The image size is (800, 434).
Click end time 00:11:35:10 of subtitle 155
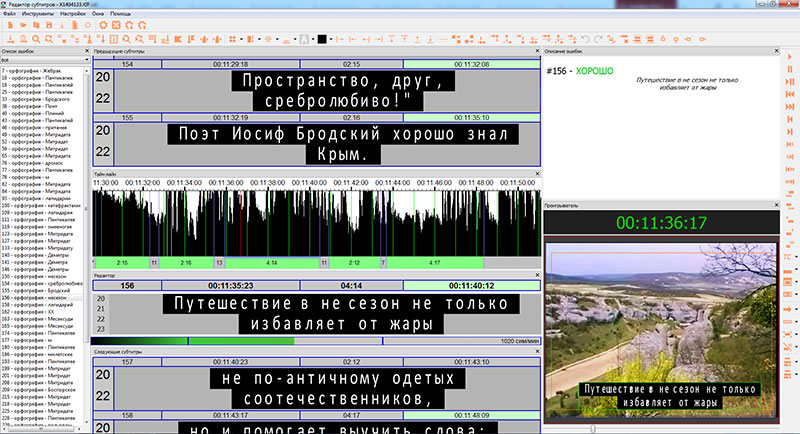[472, 117]
